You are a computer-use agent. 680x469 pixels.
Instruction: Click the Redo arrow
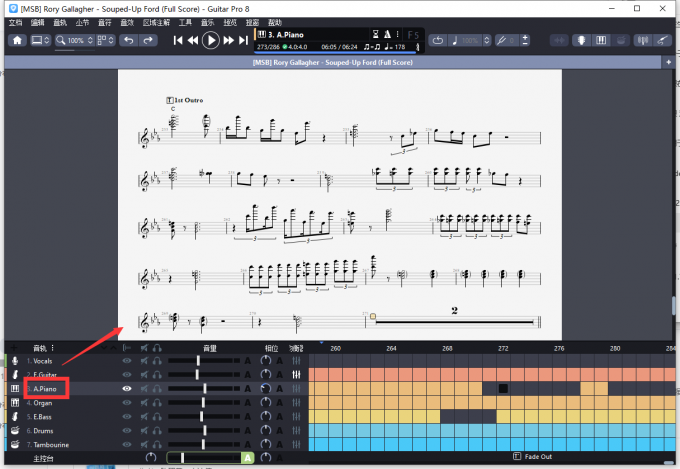[148, 40]
